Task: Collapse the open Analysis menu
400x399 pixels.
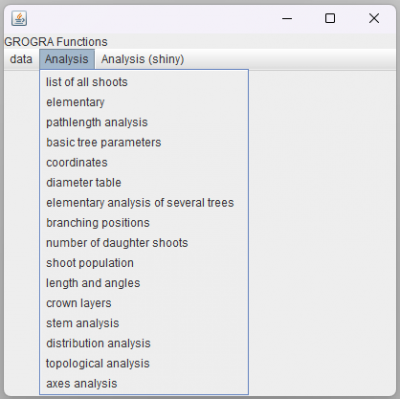Action: point(67,59)
